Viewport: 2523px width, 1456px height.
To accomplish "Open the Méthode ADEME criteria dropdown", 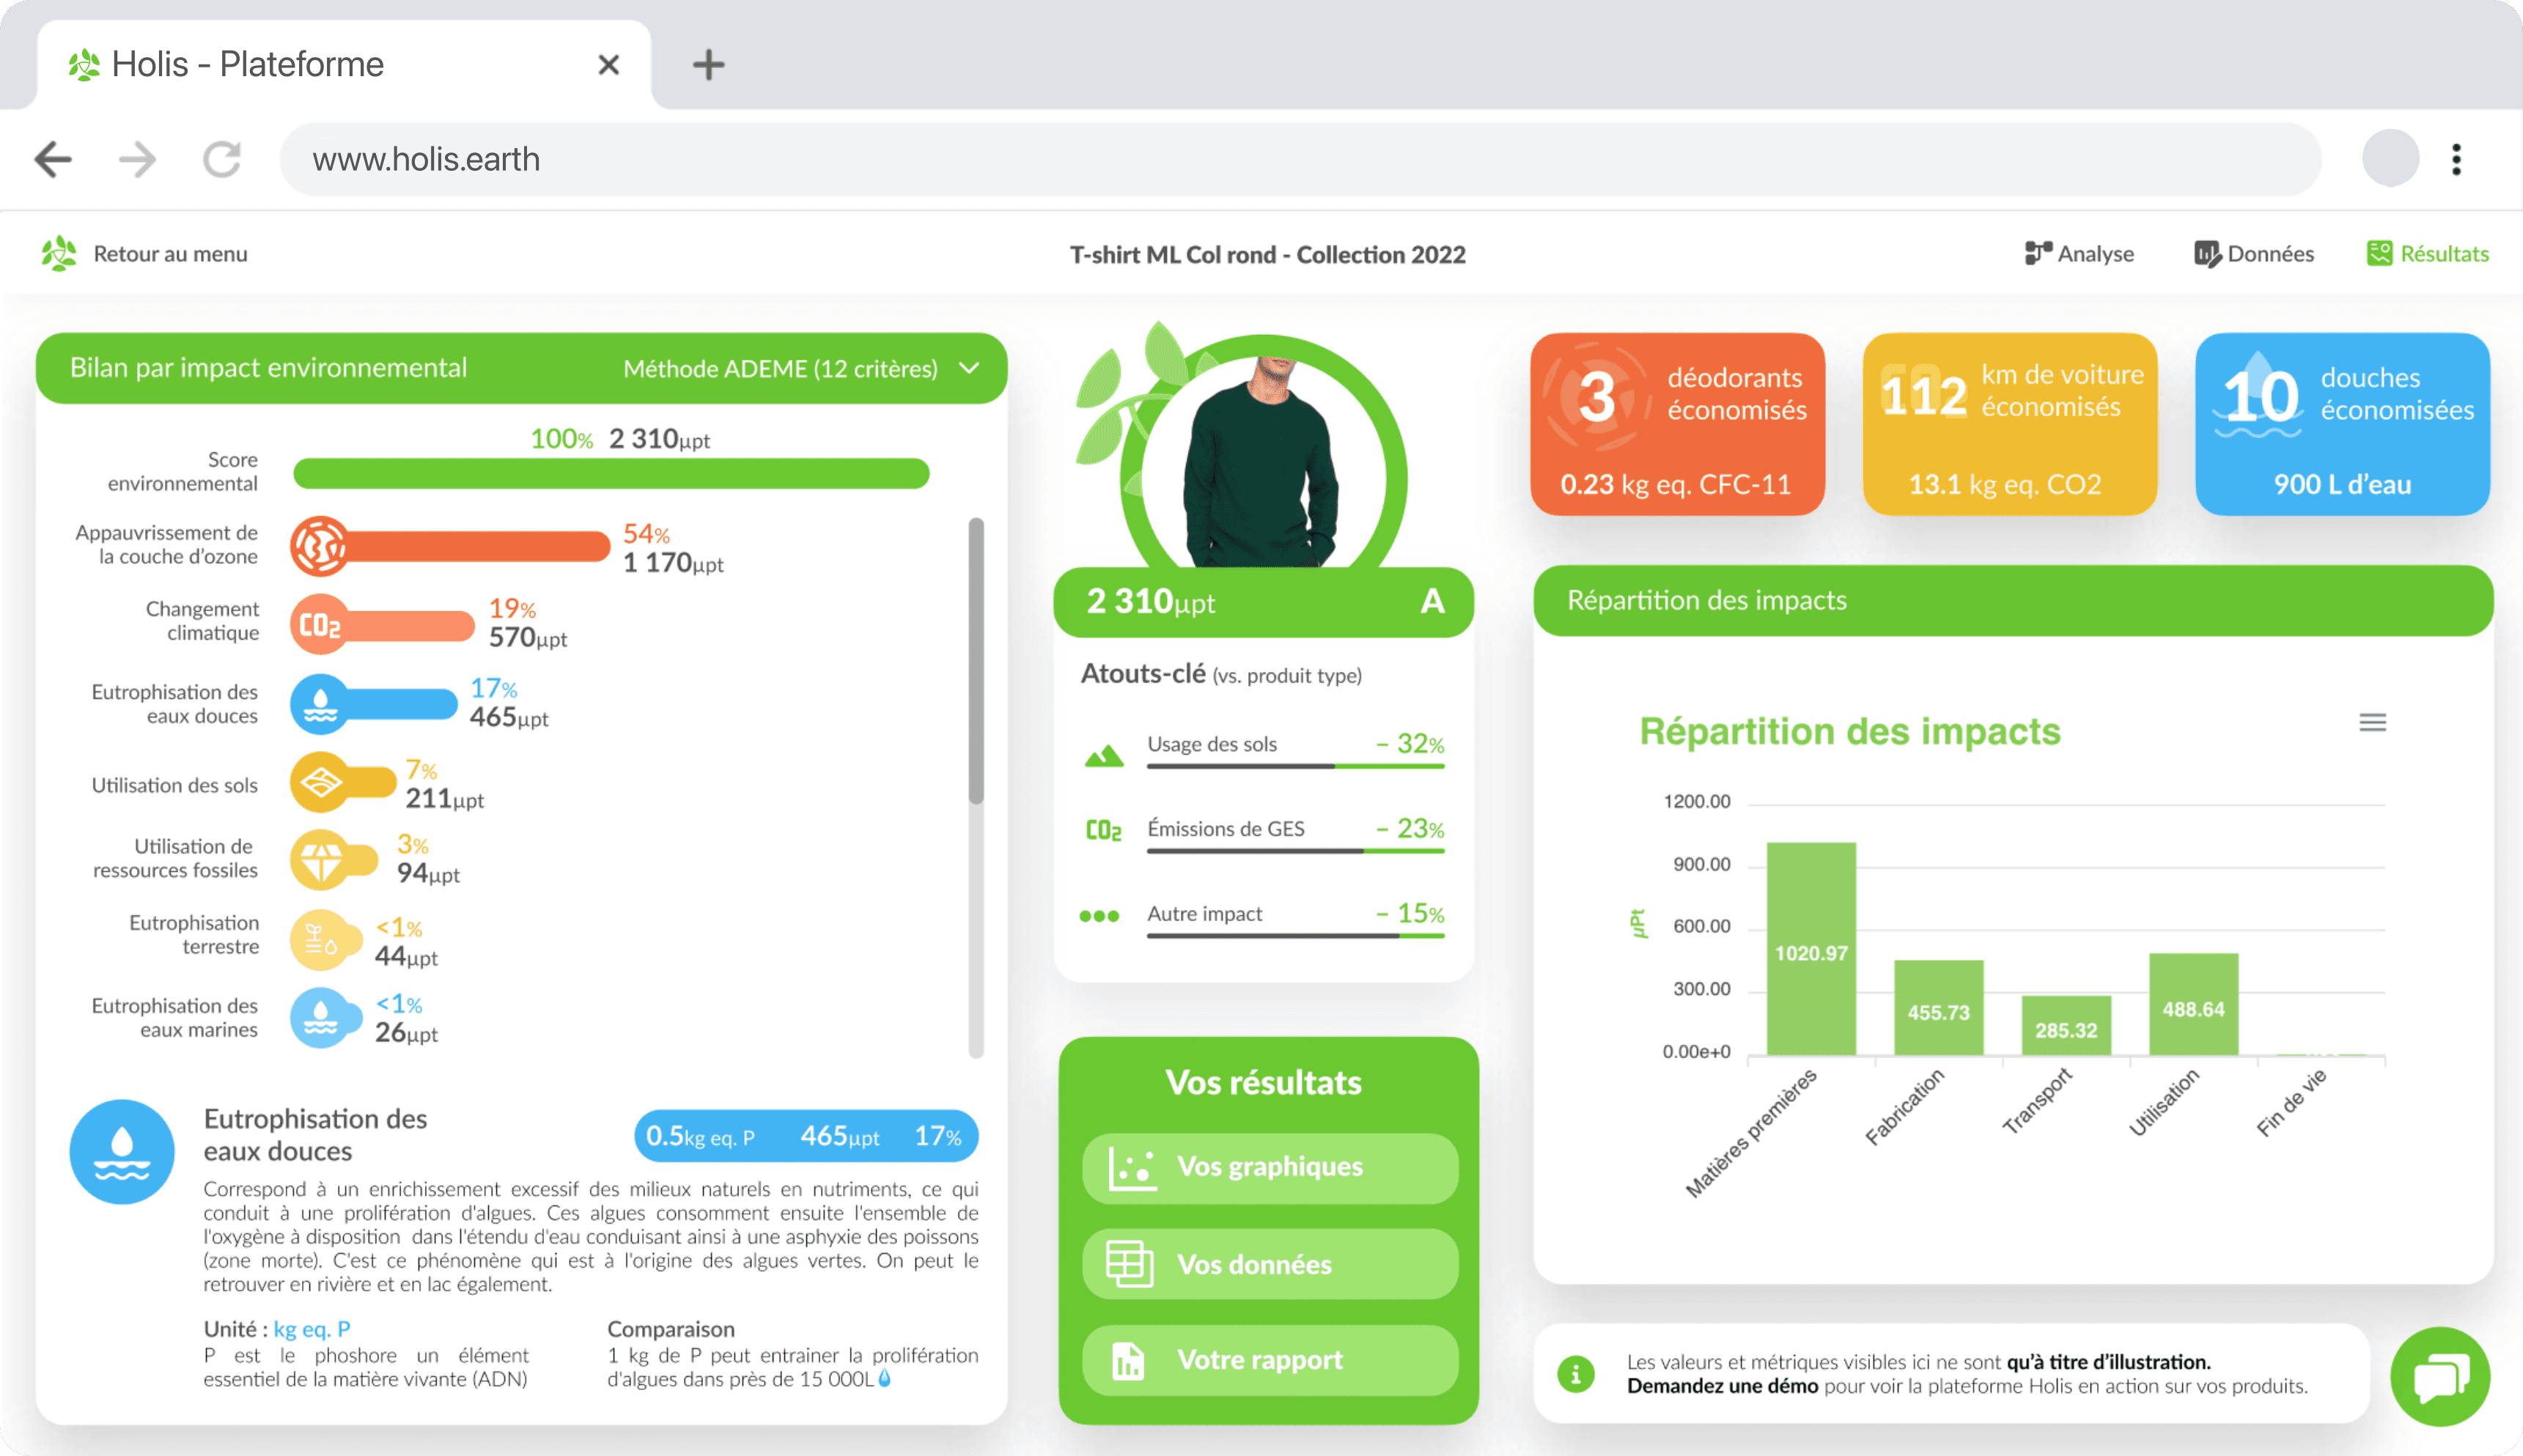I will pyautogui.click(x=968, y=368).
